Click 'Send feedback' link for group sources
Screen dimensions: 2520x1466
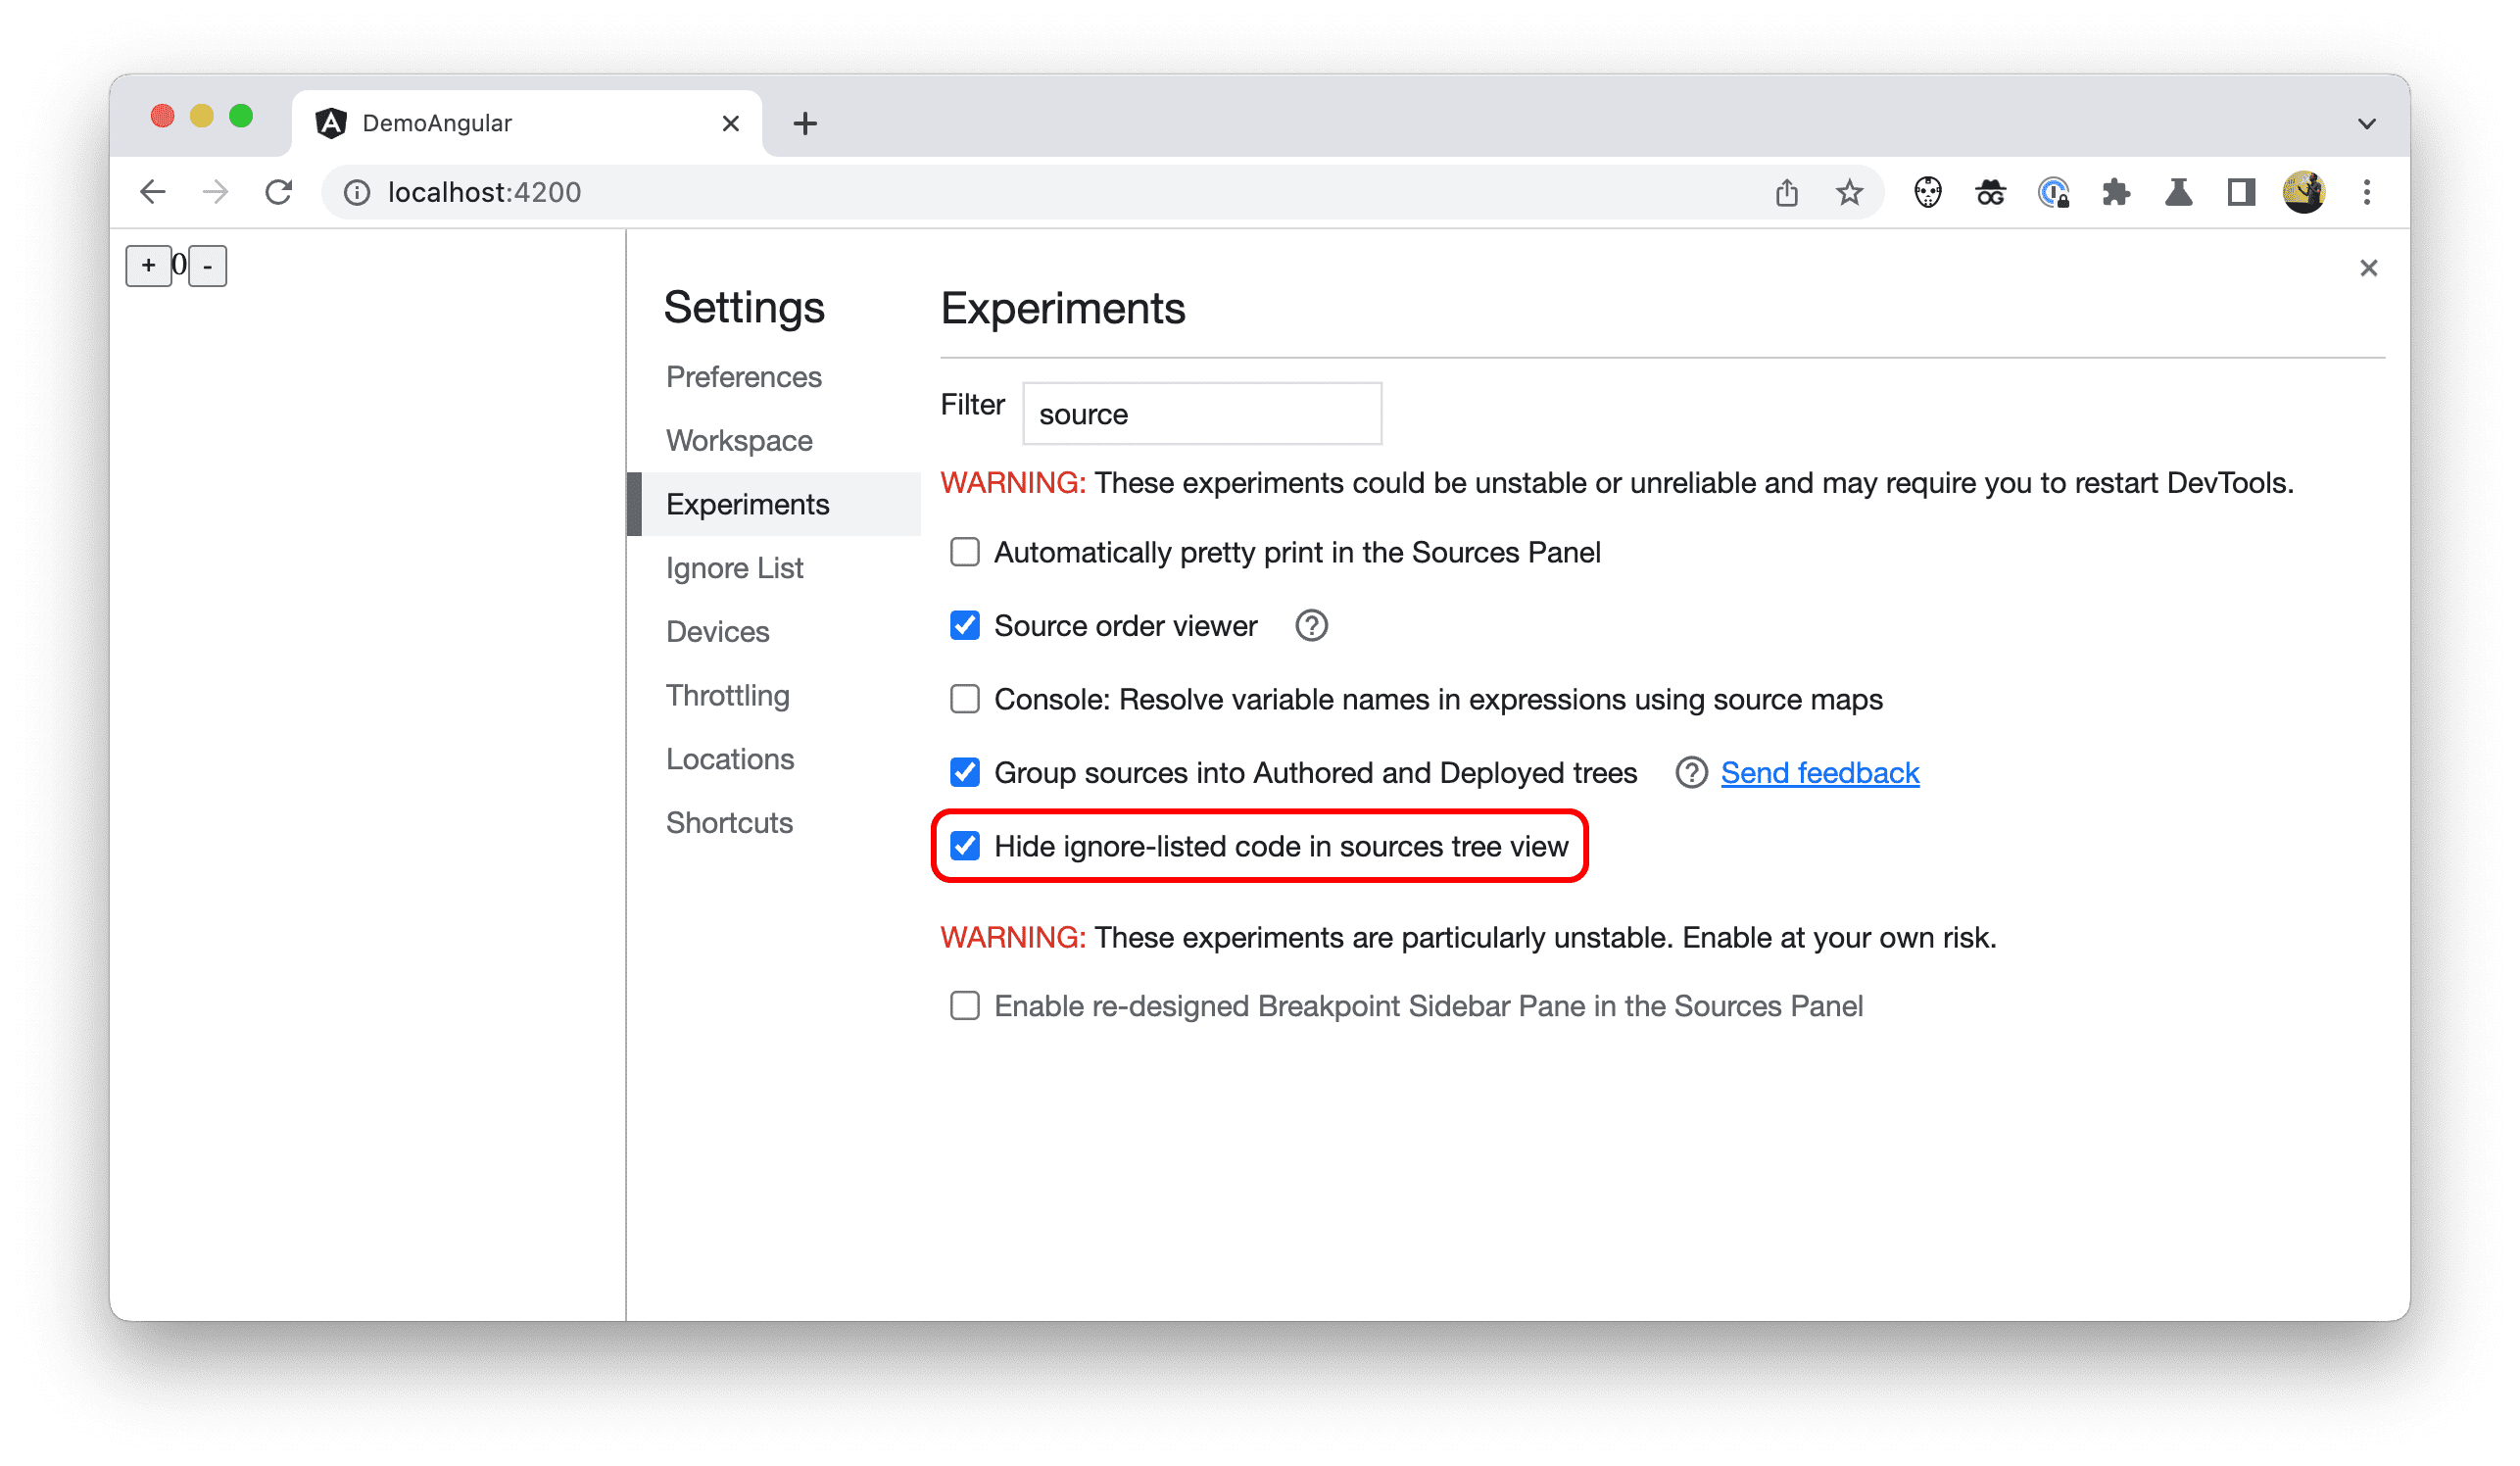click(1818, 771)
